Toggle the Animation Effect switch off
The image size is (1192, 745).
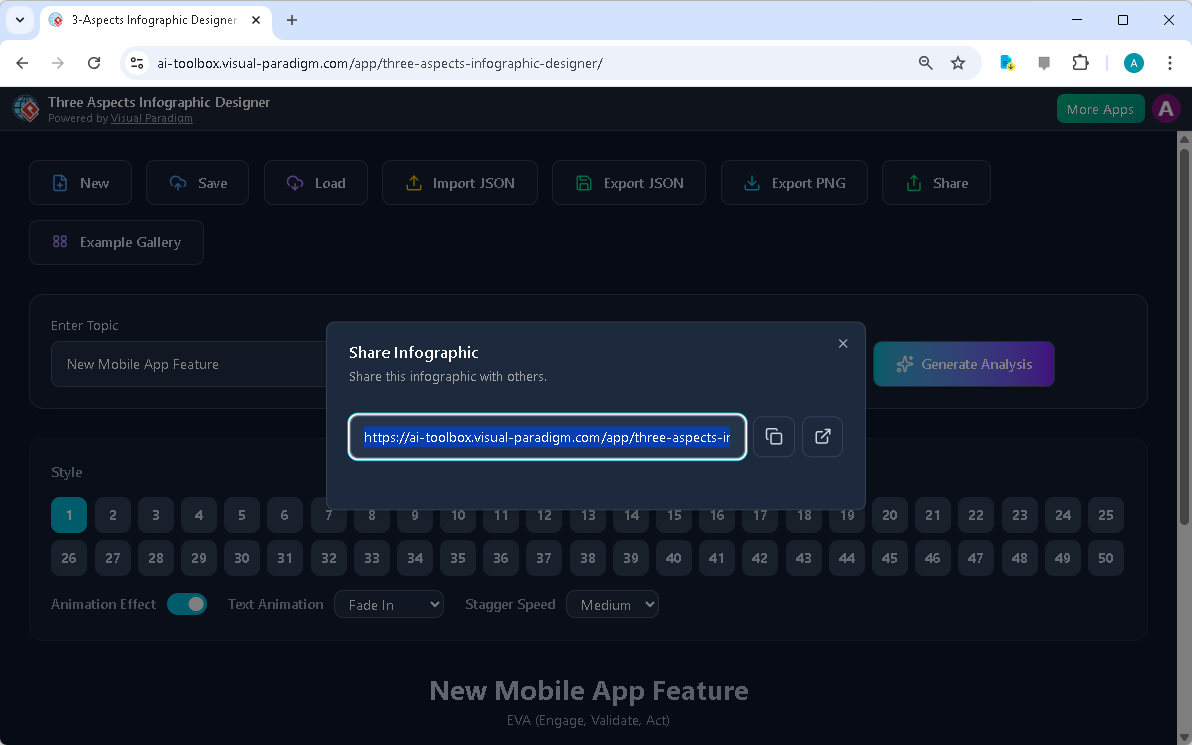coord(187,604)
